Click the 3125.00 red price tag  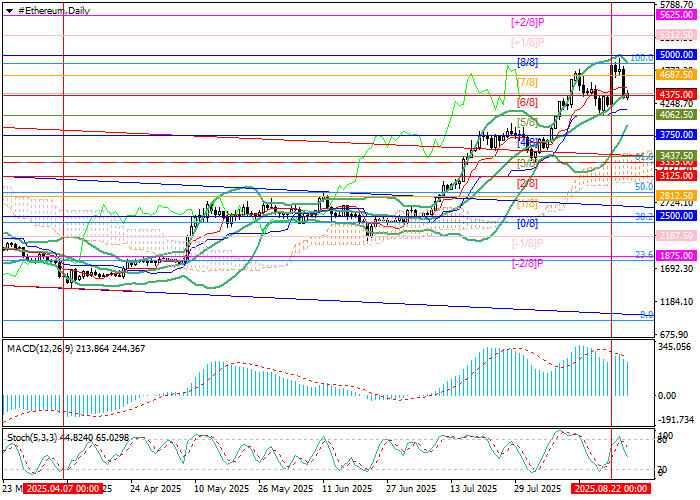click(x=676, y=176)
